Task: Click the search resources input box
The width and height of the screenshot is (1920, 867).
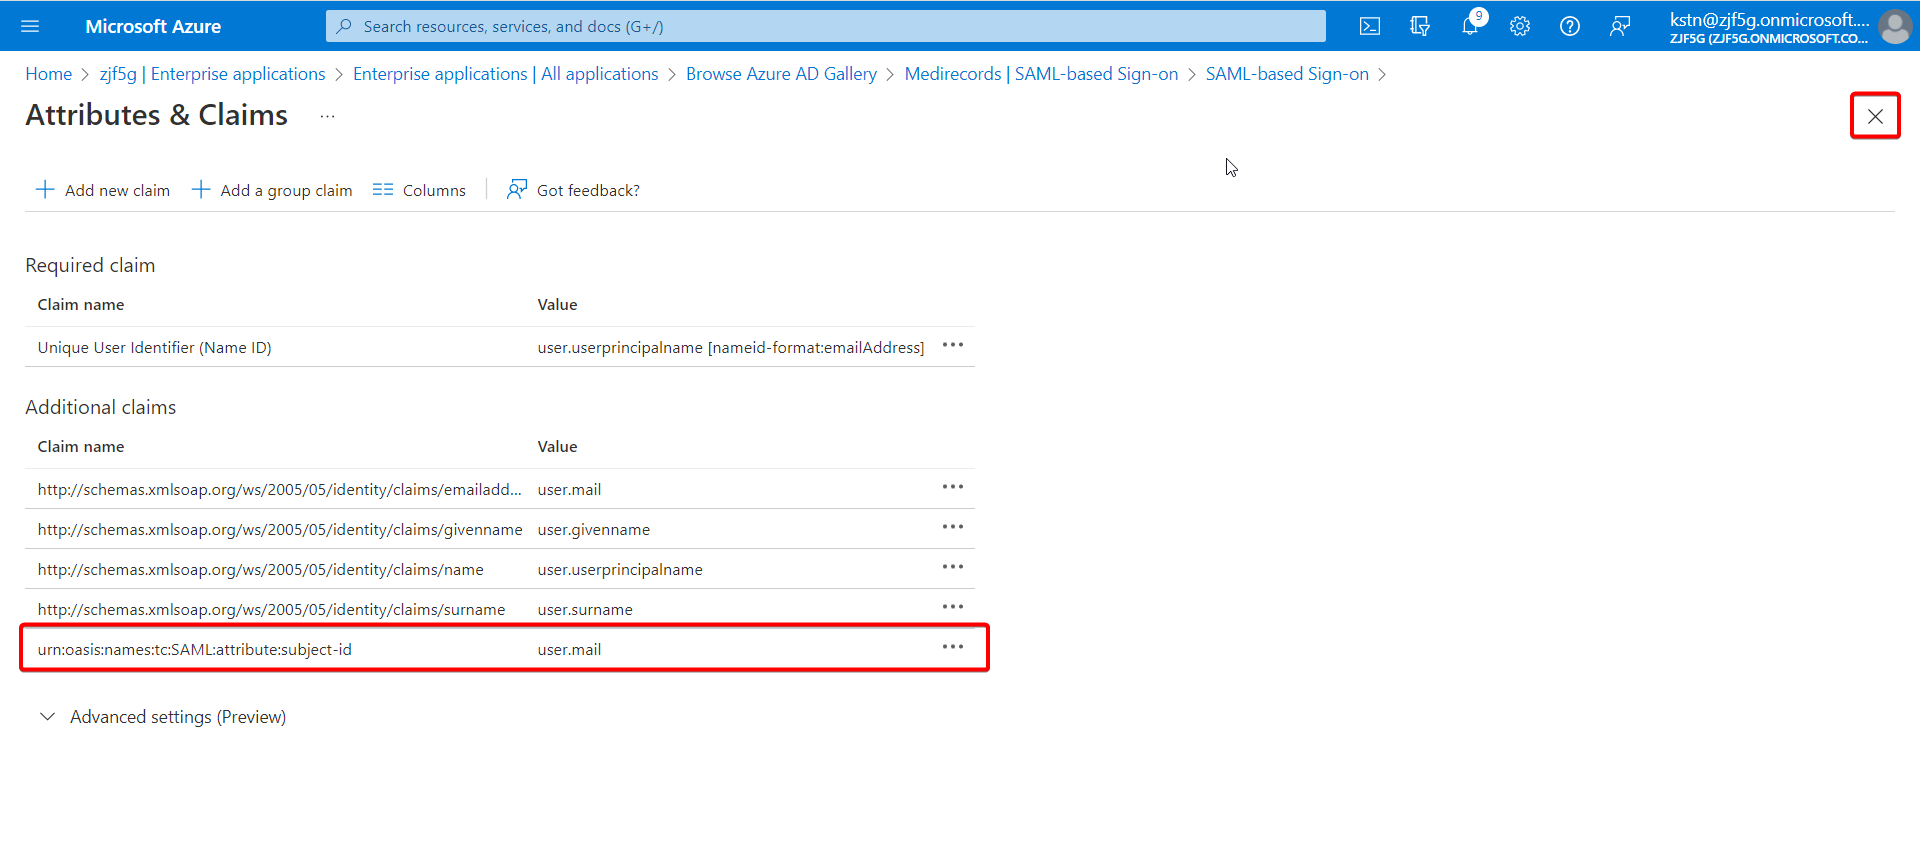Action: coord(826,26)
